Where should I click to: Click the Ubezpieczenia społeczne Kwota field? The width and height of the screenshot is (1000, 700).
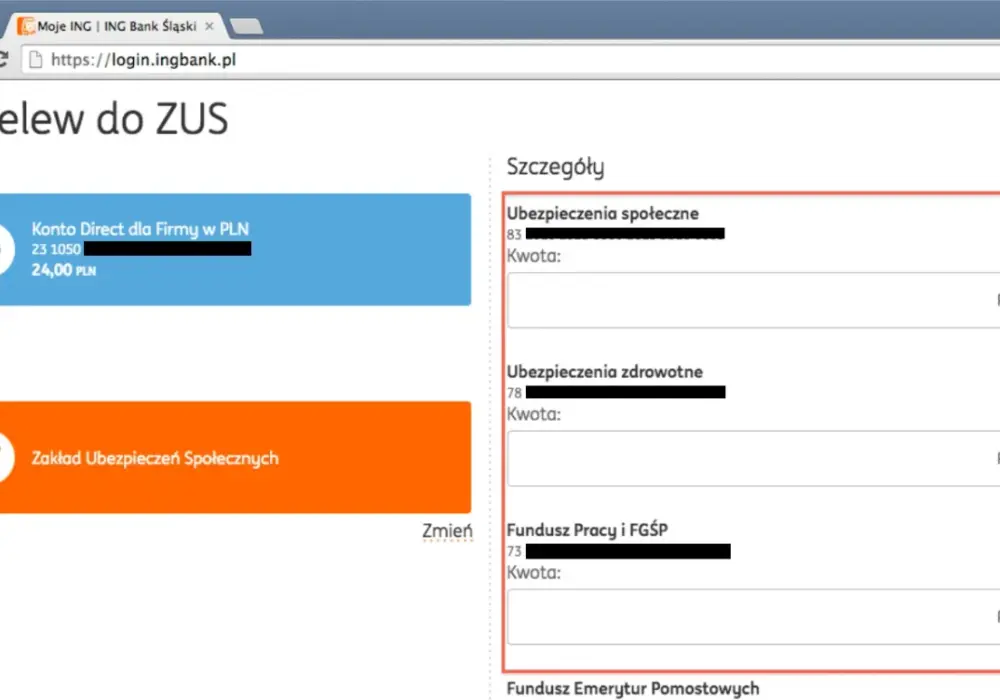pyautogui.click(x=753, y=300)
